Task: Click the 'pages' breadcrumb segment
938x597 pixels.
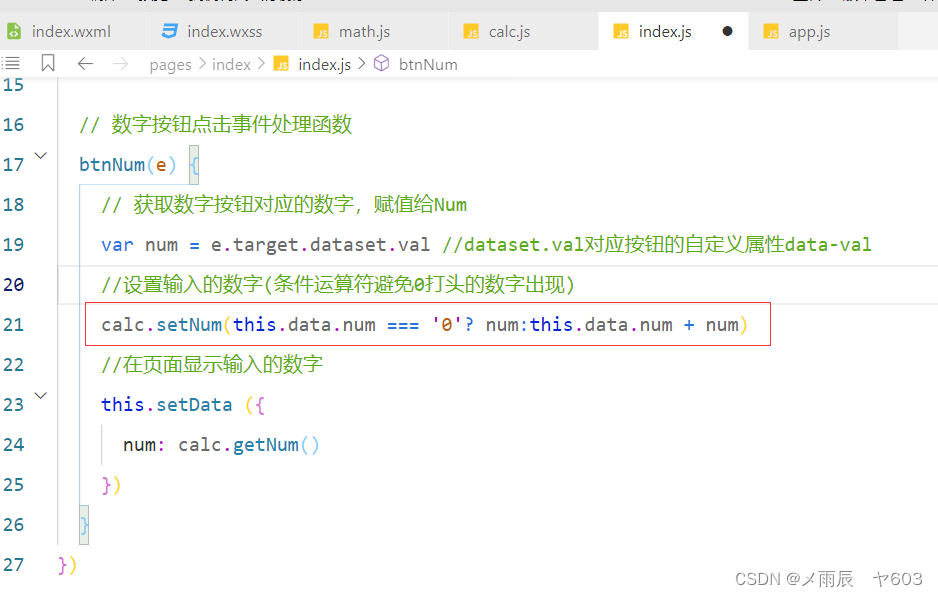Action: (170, 65)
